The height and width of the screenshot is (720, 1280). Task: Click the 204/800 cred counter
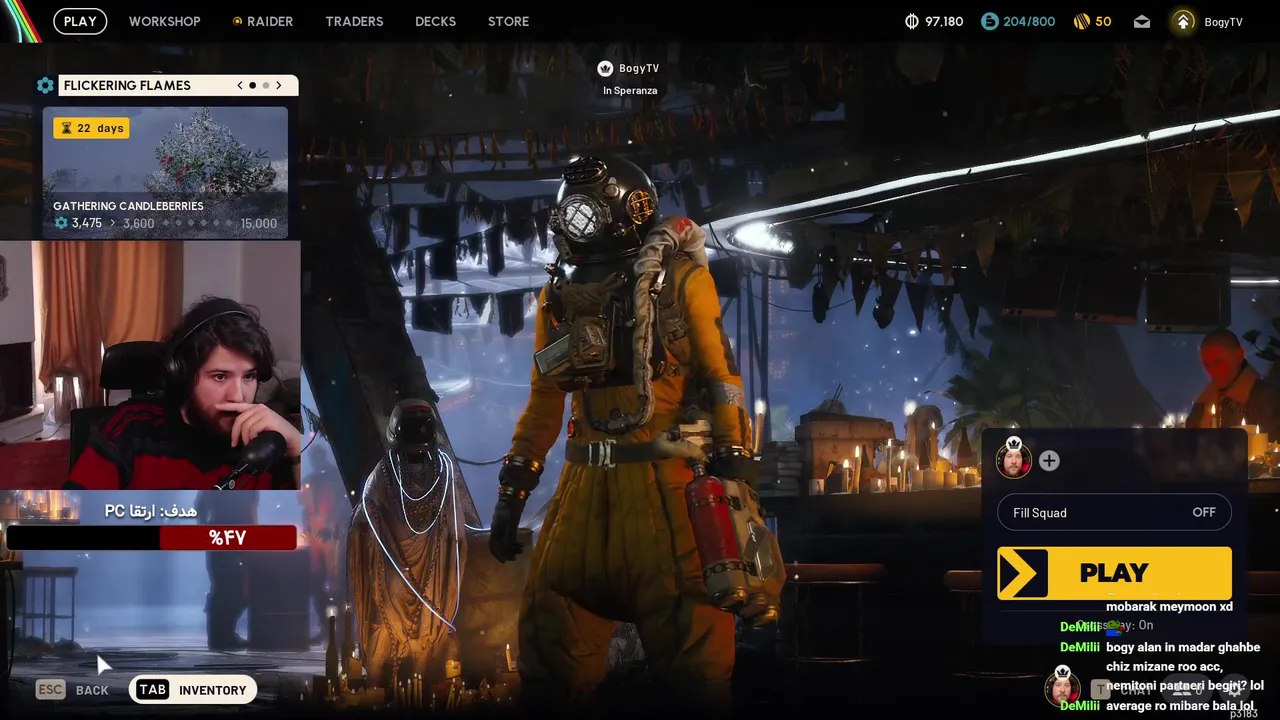1029,21
